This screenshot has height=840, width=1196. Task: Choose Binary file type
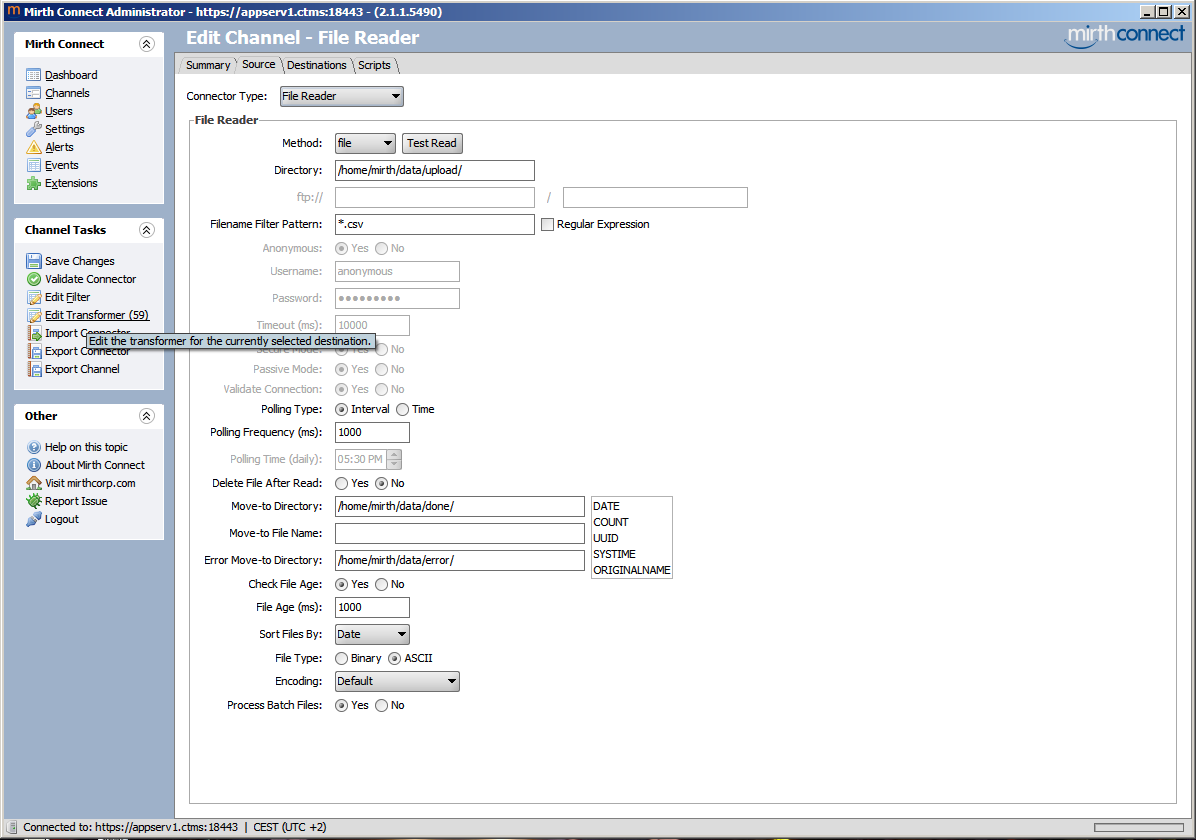click(341, 658)
